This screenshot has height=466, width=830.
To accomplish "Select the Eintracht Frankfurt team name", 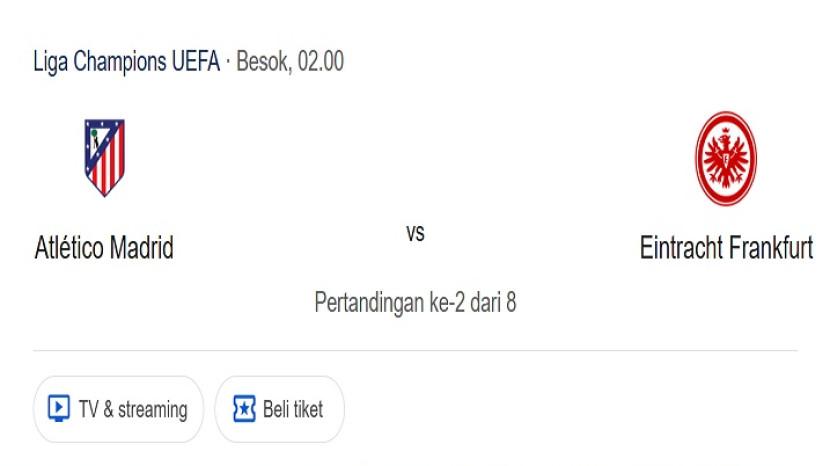I will pyautogui.click(x=726, y=247).
